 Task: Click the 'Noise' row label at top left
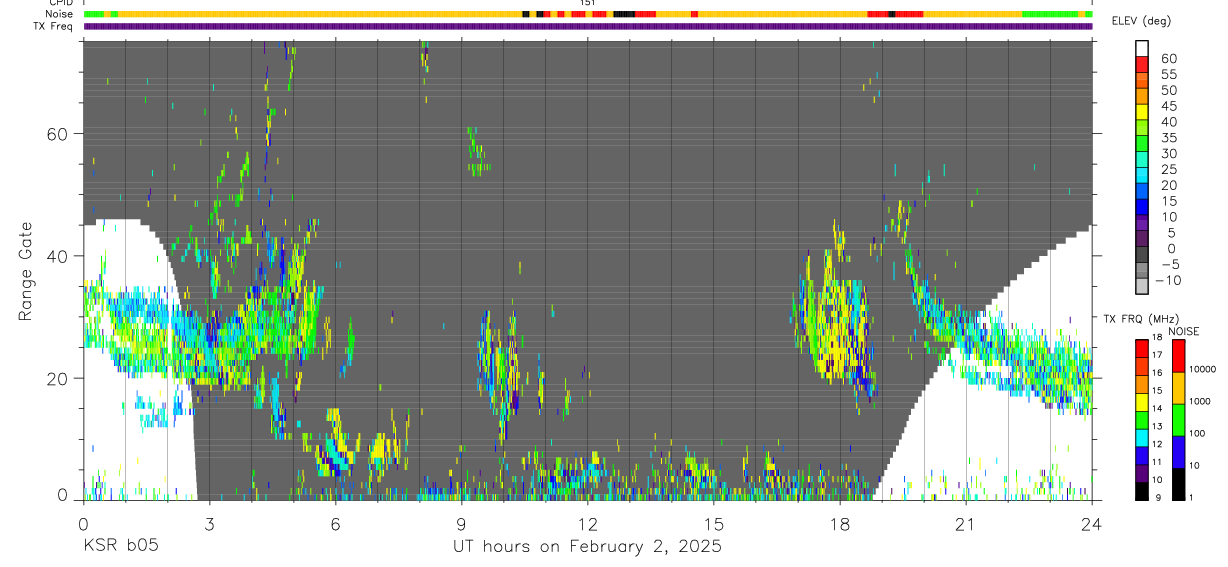(x=60, y=14)
